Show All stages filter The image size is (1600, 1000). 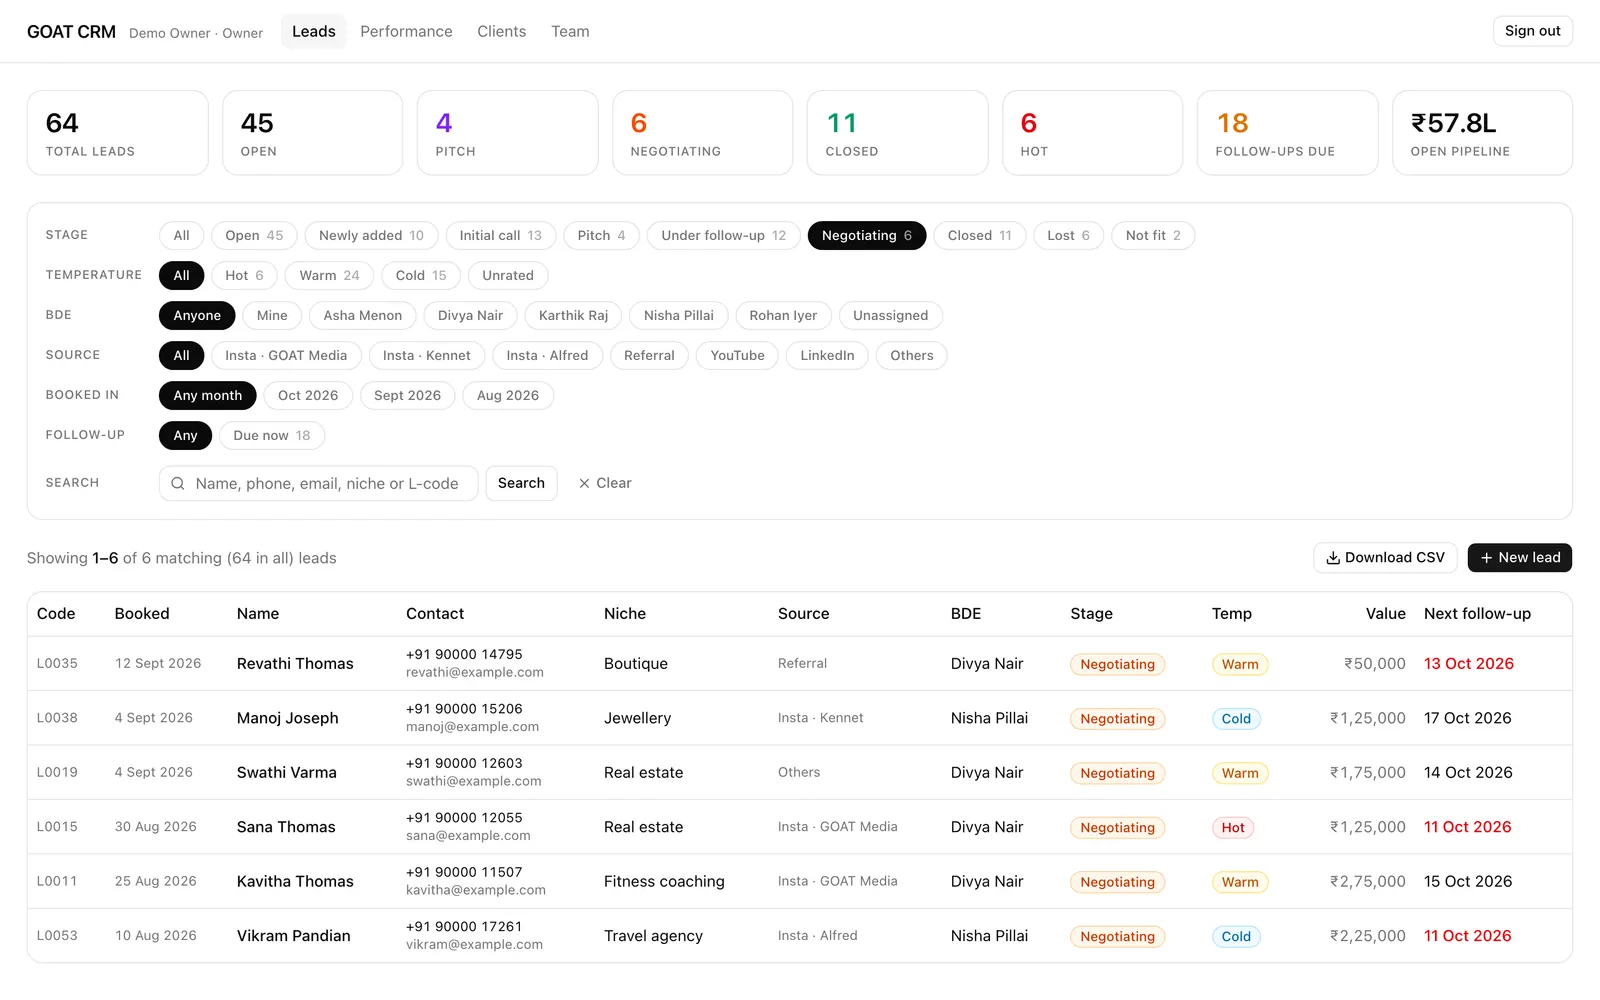[181, 236]
